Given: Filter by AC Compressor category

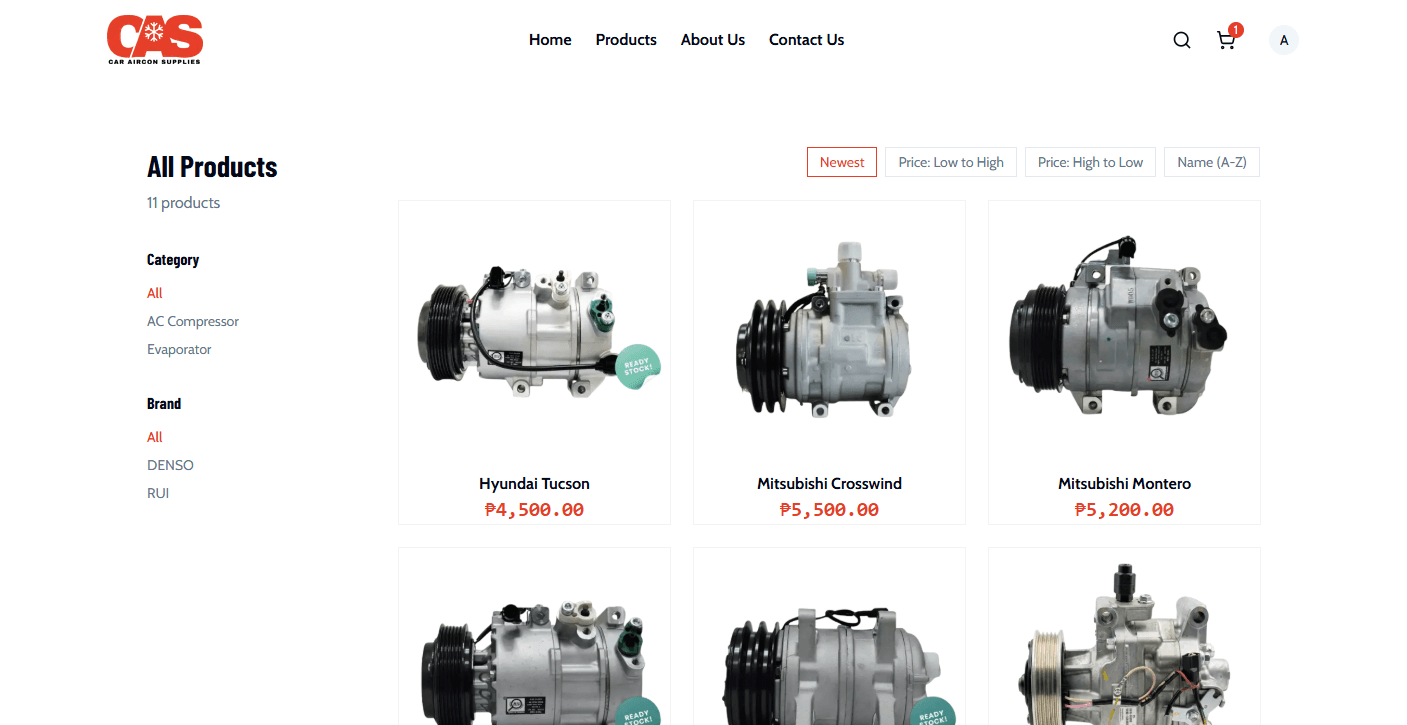Looking at the screenshot, I should pyautogui.click(x=193, y=321).
